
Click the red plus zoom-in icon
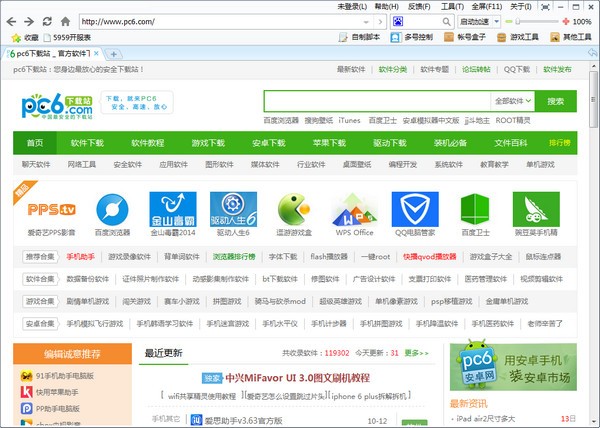pos(566,21)
